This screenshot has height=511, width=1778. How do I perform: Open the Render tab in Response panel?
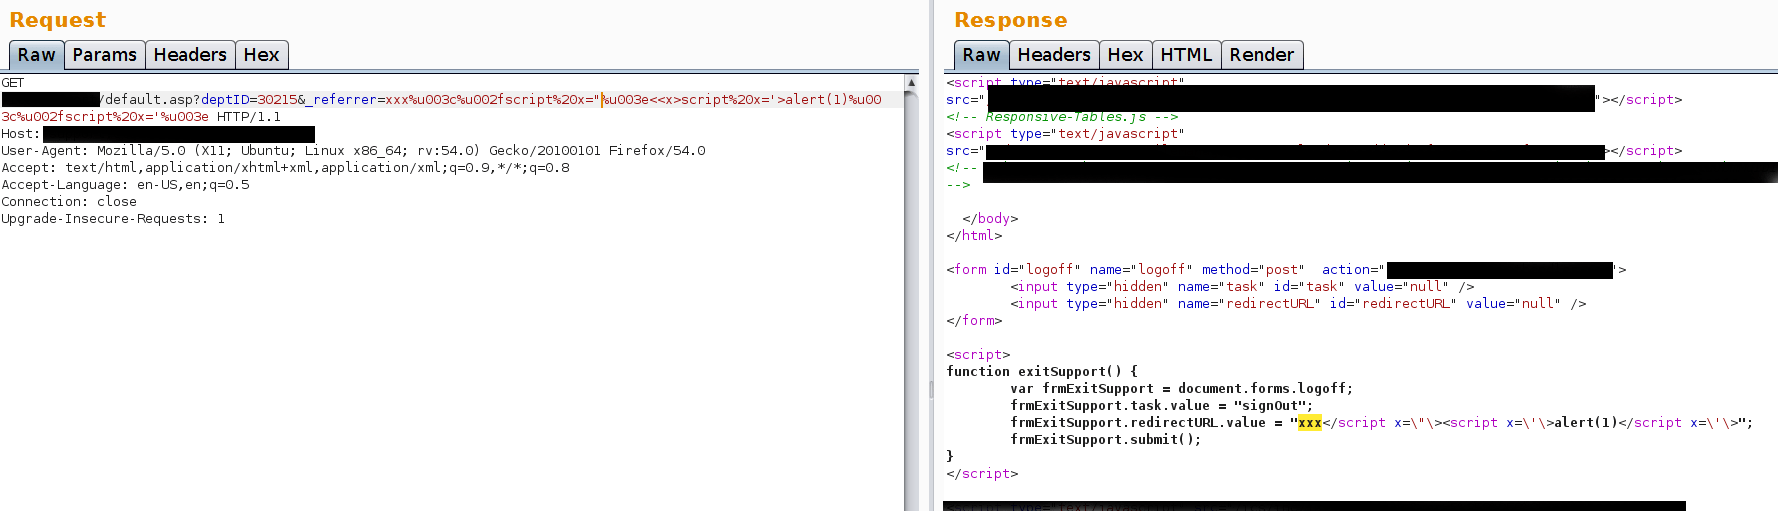pos(1262,55)
